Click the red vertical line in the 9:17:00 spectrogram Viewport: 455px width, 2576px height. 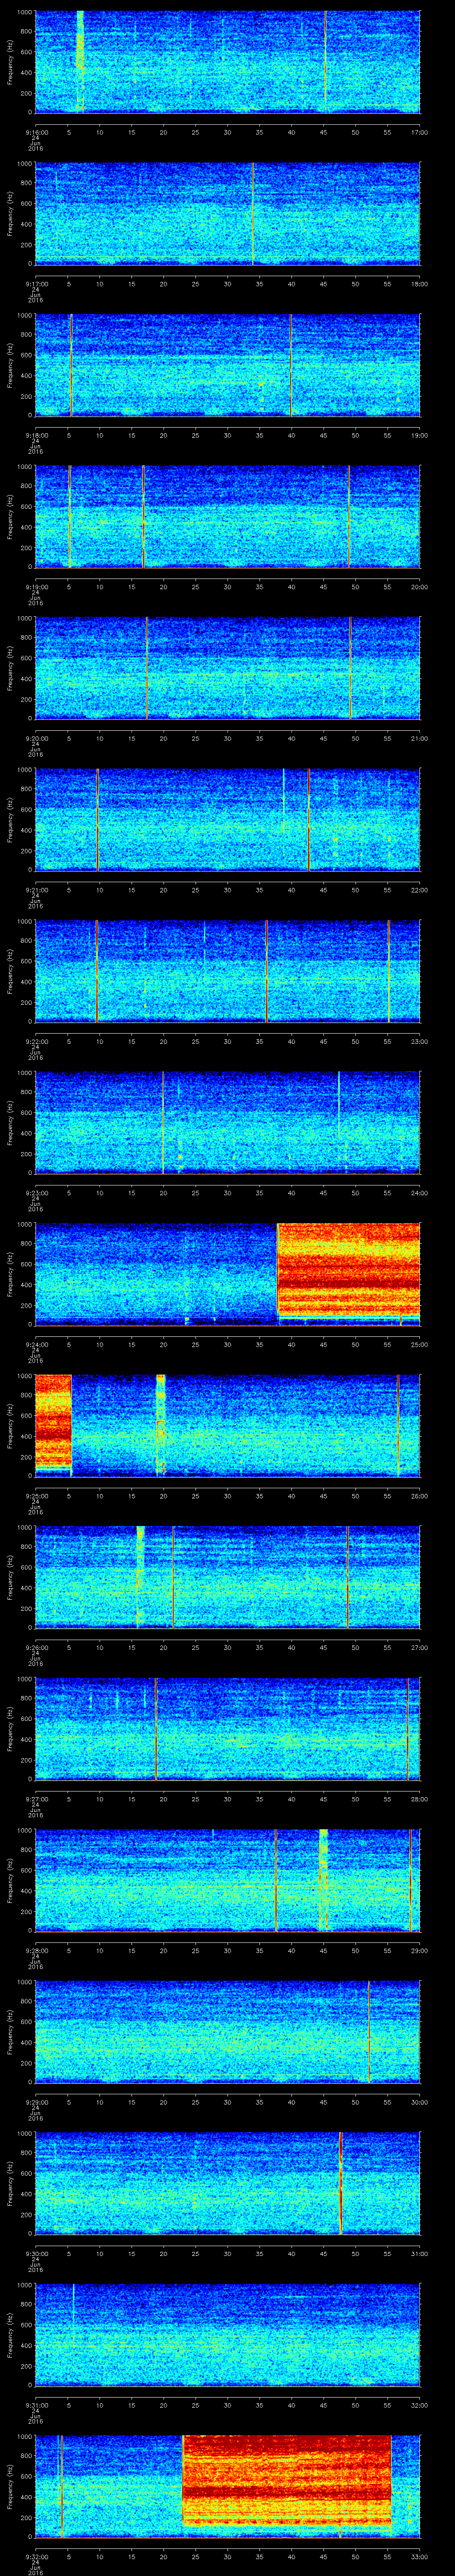point(253,214)
